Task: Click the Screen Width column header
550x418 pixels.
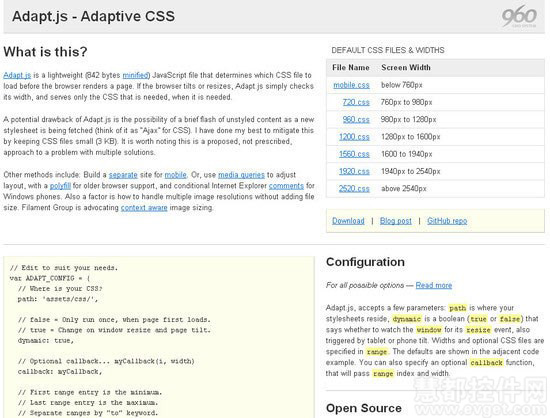Action: click(x=406, y=67)
